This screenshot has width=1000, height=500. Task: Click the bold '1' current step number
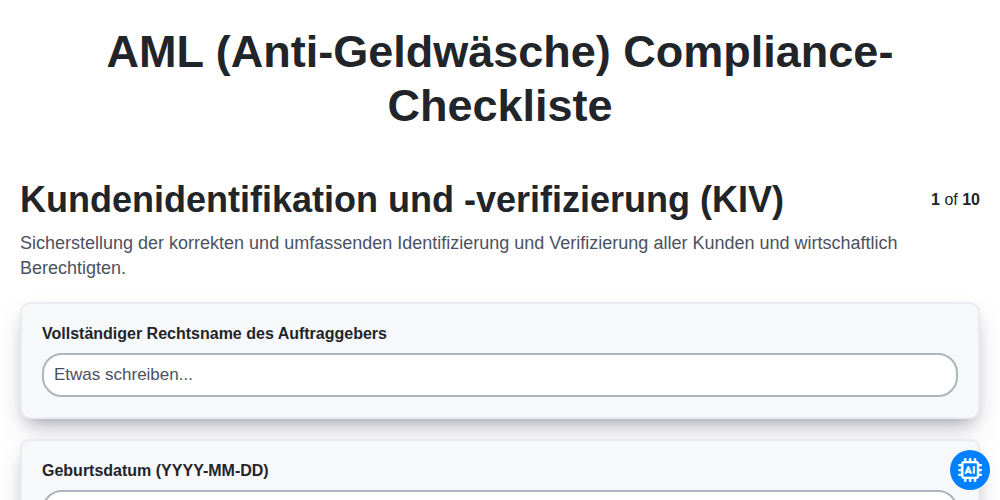935,200
